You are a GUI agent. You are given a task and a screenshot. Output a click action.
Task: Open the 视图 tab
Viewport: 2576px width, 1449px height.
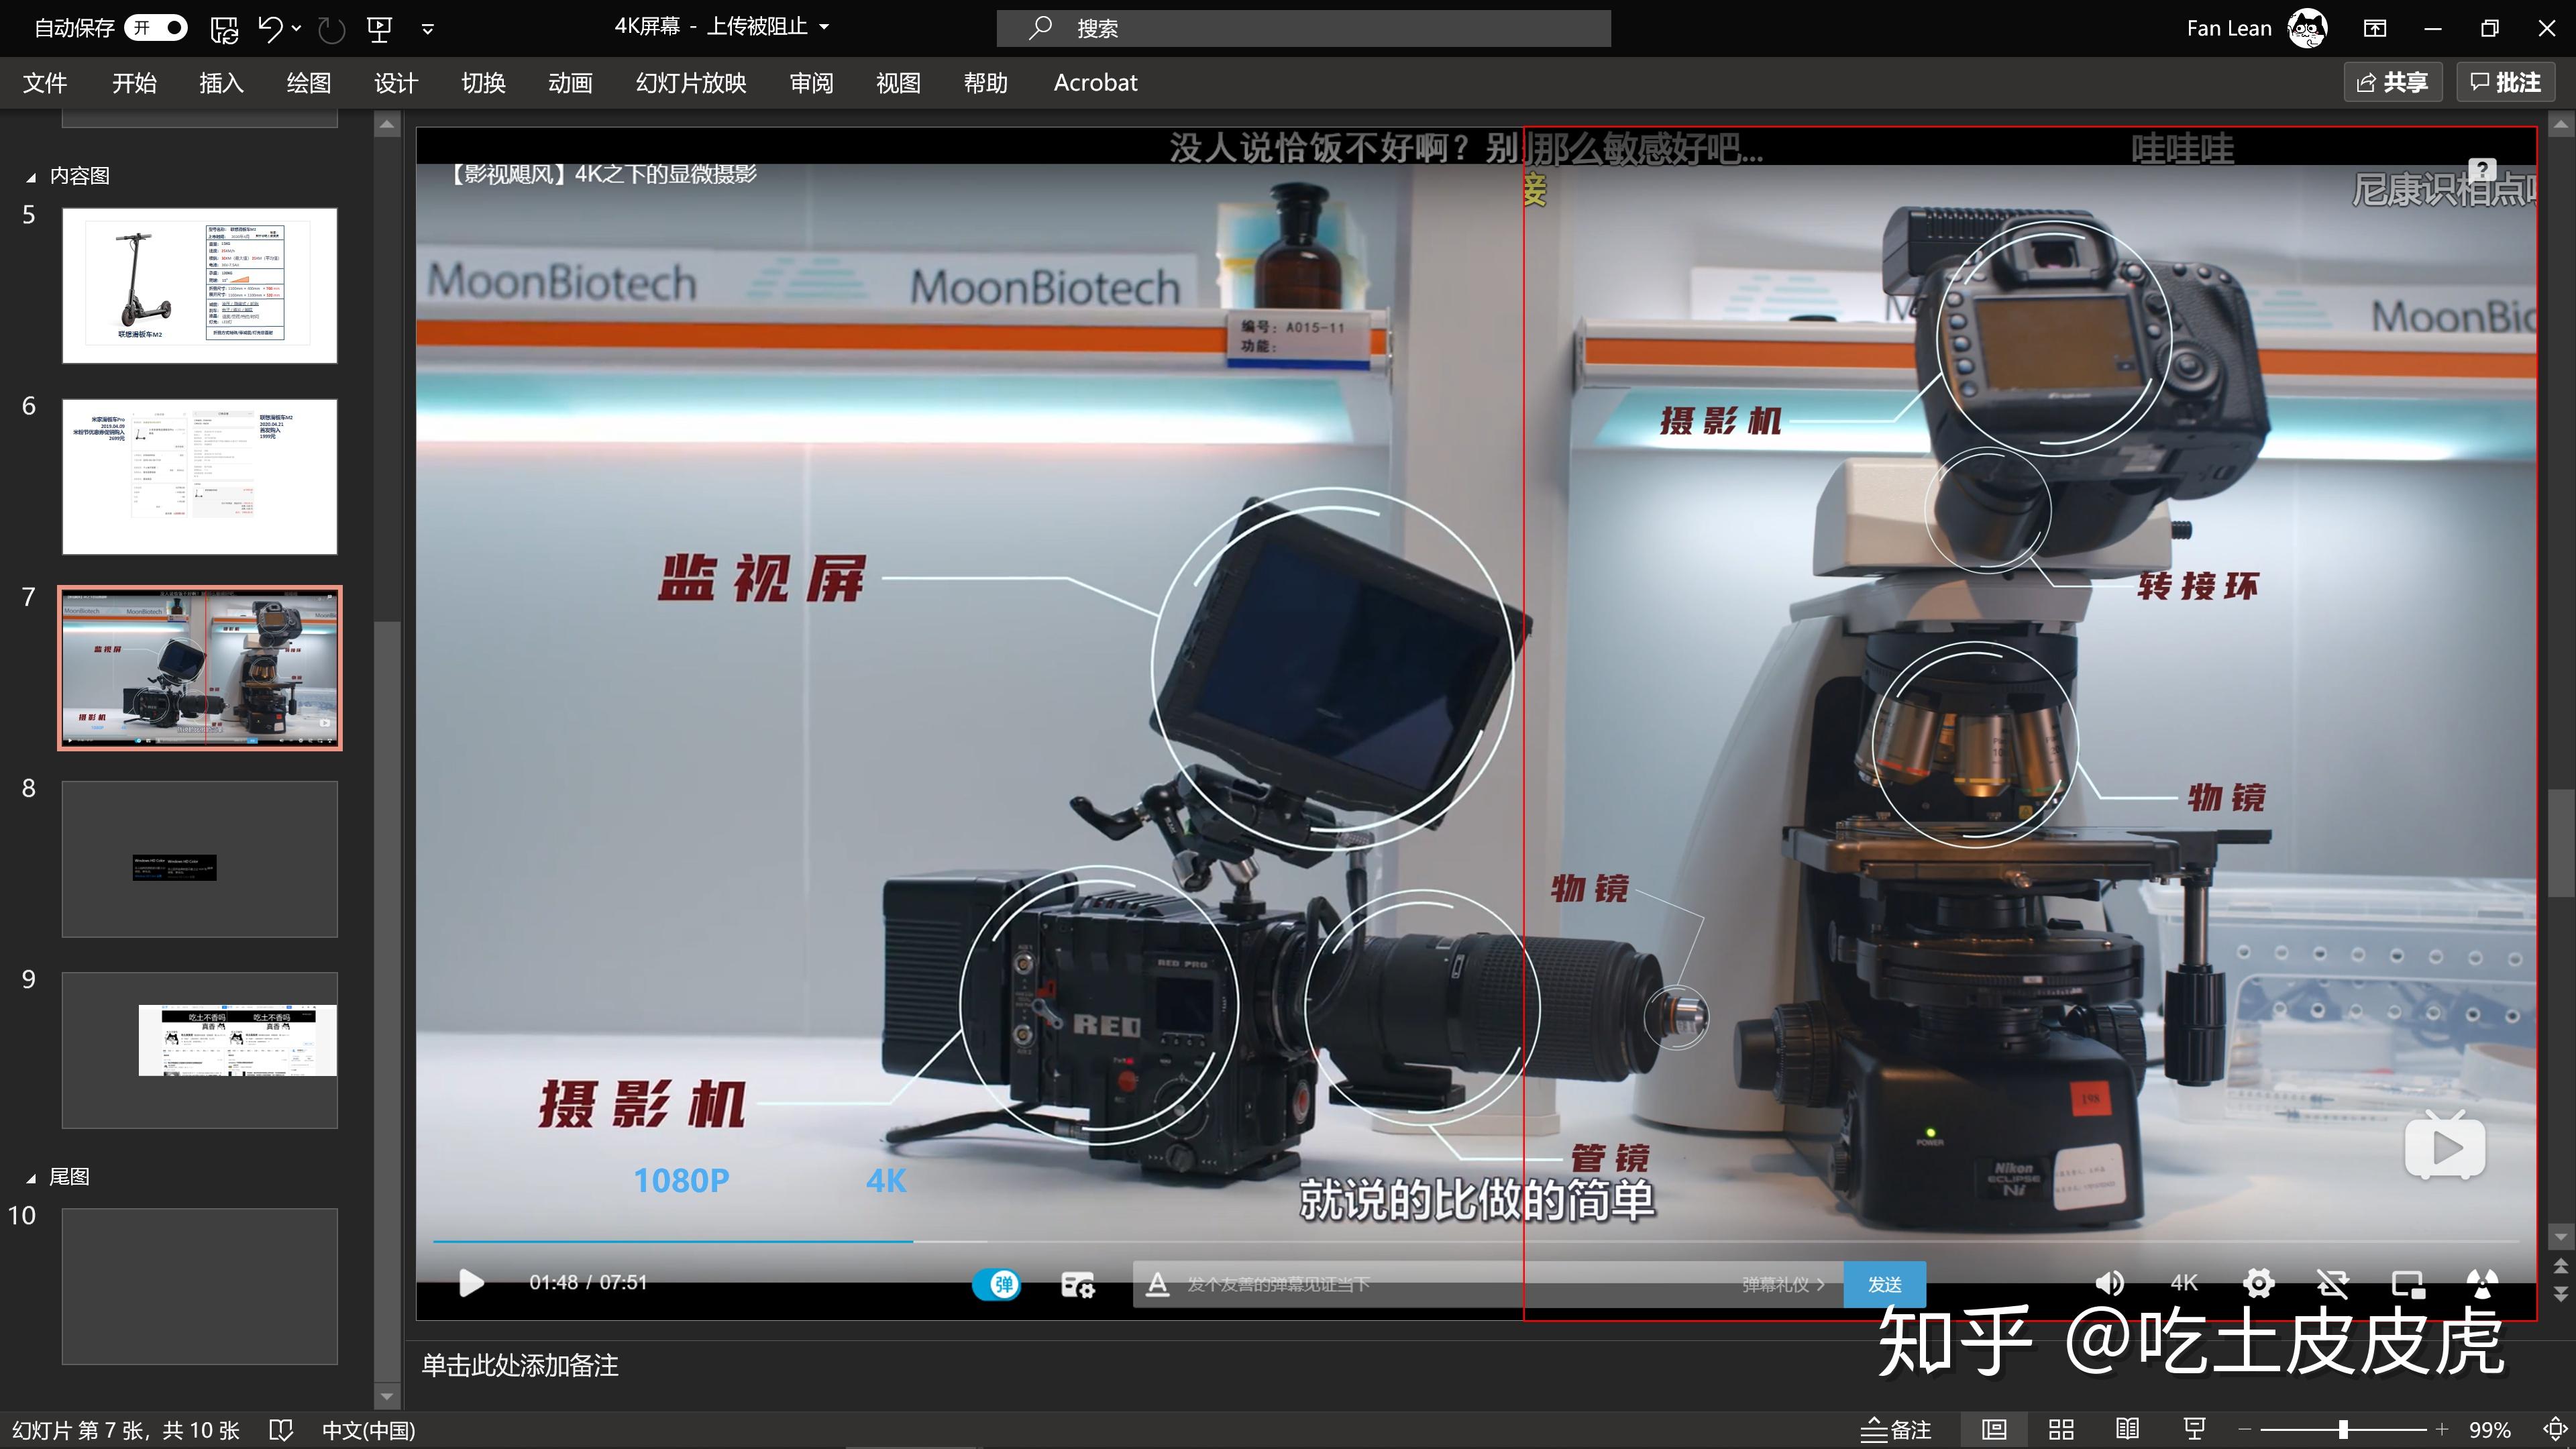tap(898, 83)
